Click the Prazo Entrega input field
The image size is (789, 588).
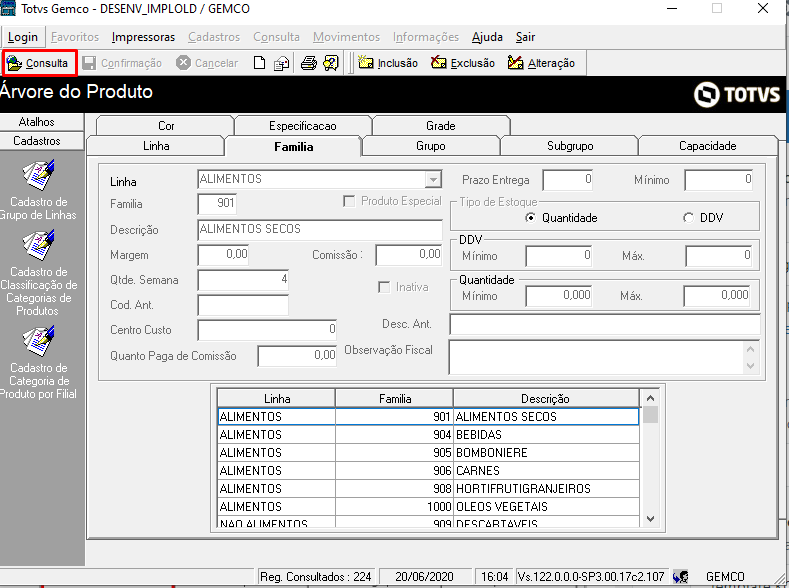tap(568, 180)
